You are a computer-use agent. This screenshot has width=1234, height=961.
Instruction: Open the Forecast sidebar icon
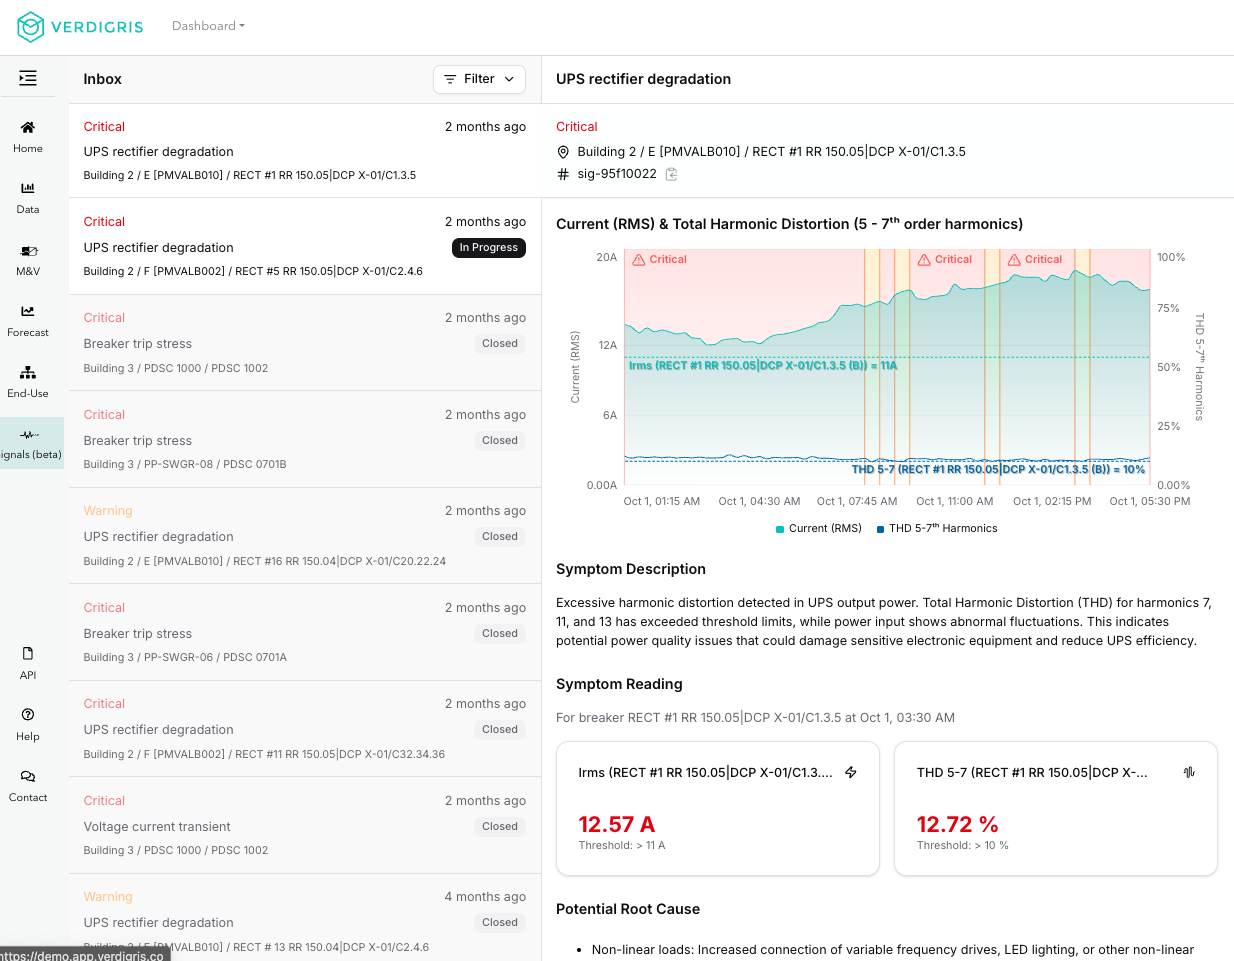click(x=28, y=311)
